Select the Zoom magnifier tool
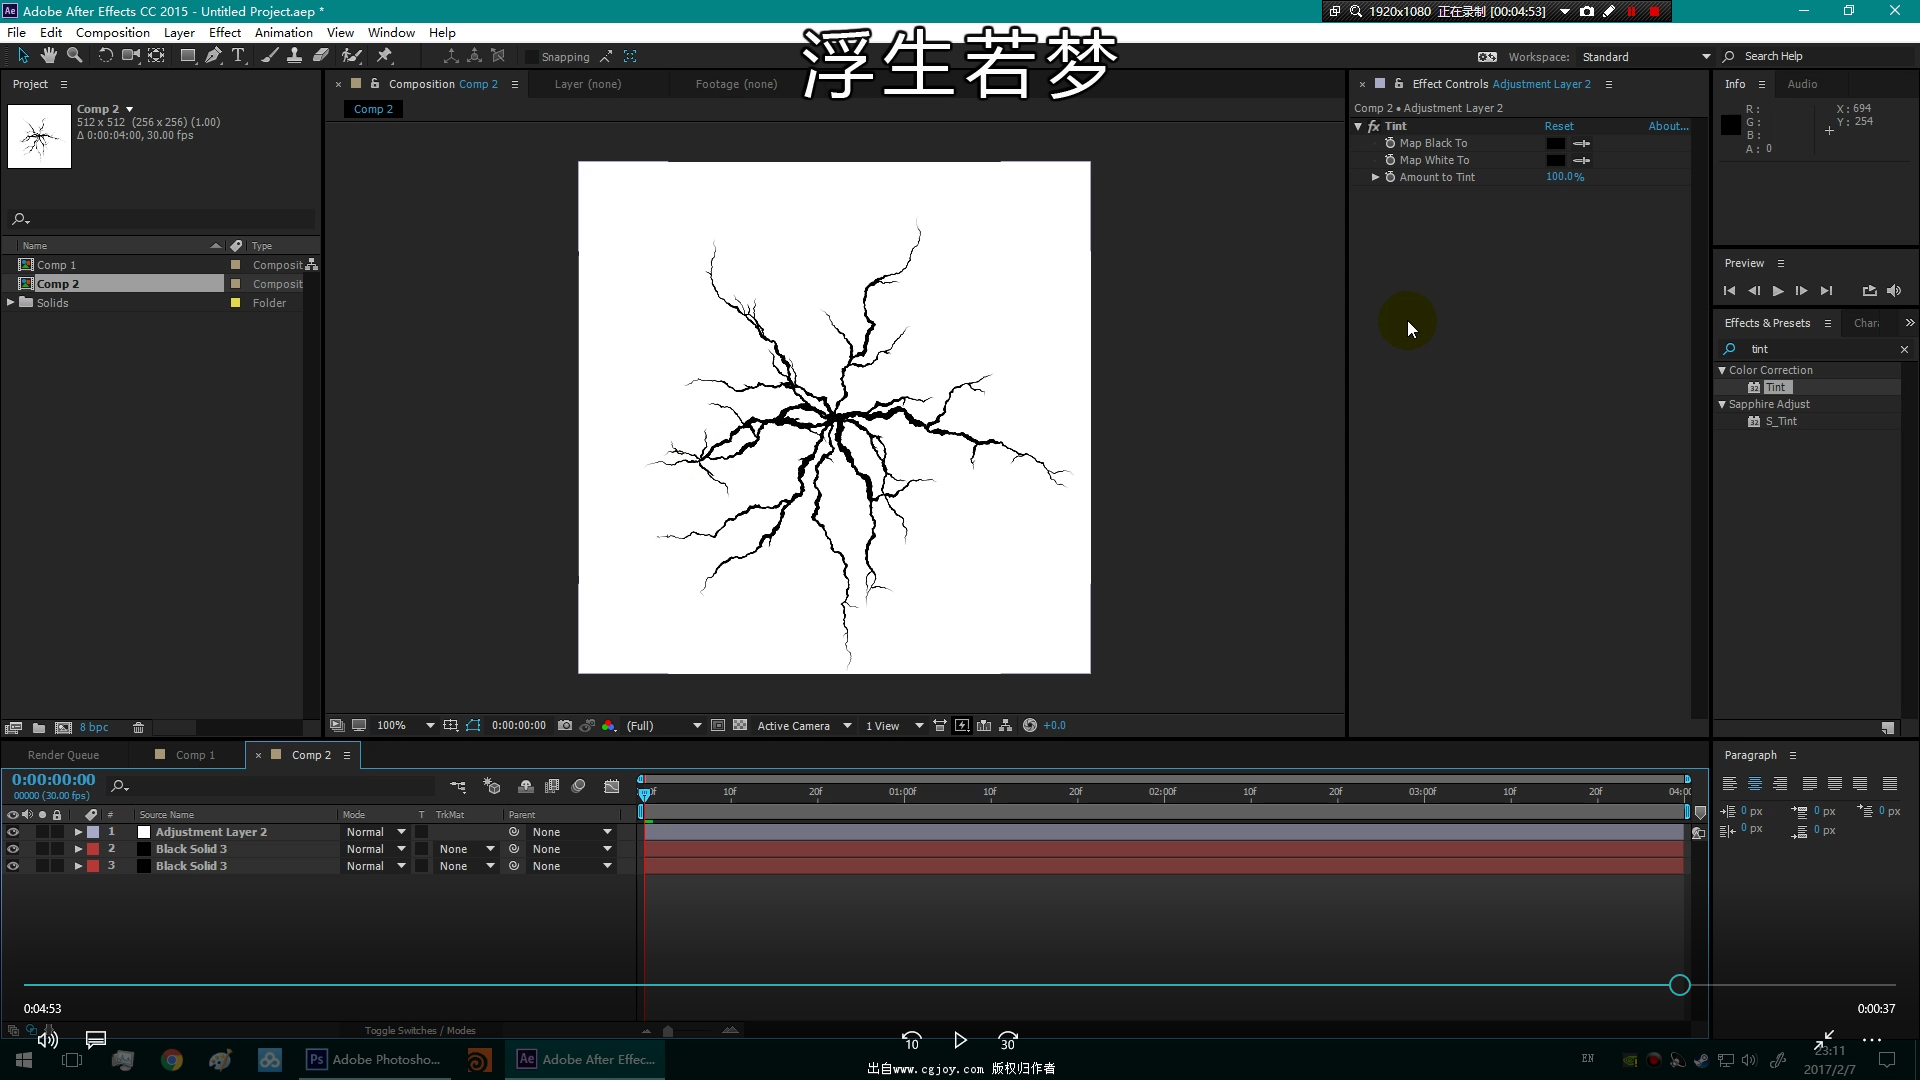 [x=74, y=56]
